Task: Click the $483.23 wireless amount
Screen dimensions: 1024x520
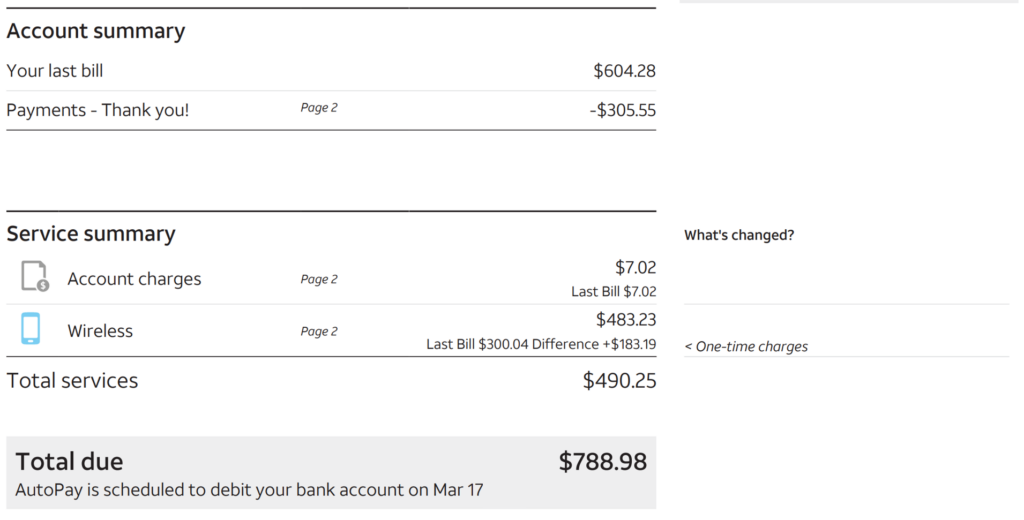Action: coord(626,319)
